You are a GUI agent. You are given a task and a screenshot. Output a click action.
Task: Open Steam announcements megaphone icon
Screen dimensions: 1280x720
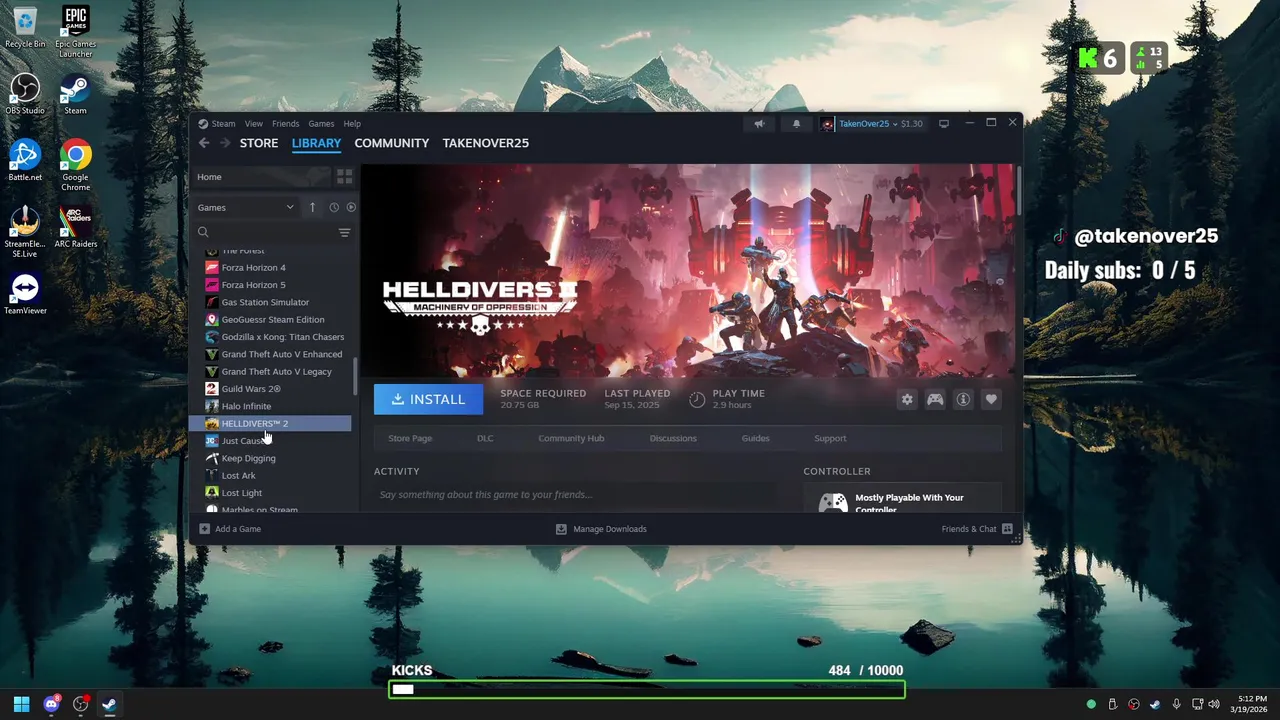point(759,124)
